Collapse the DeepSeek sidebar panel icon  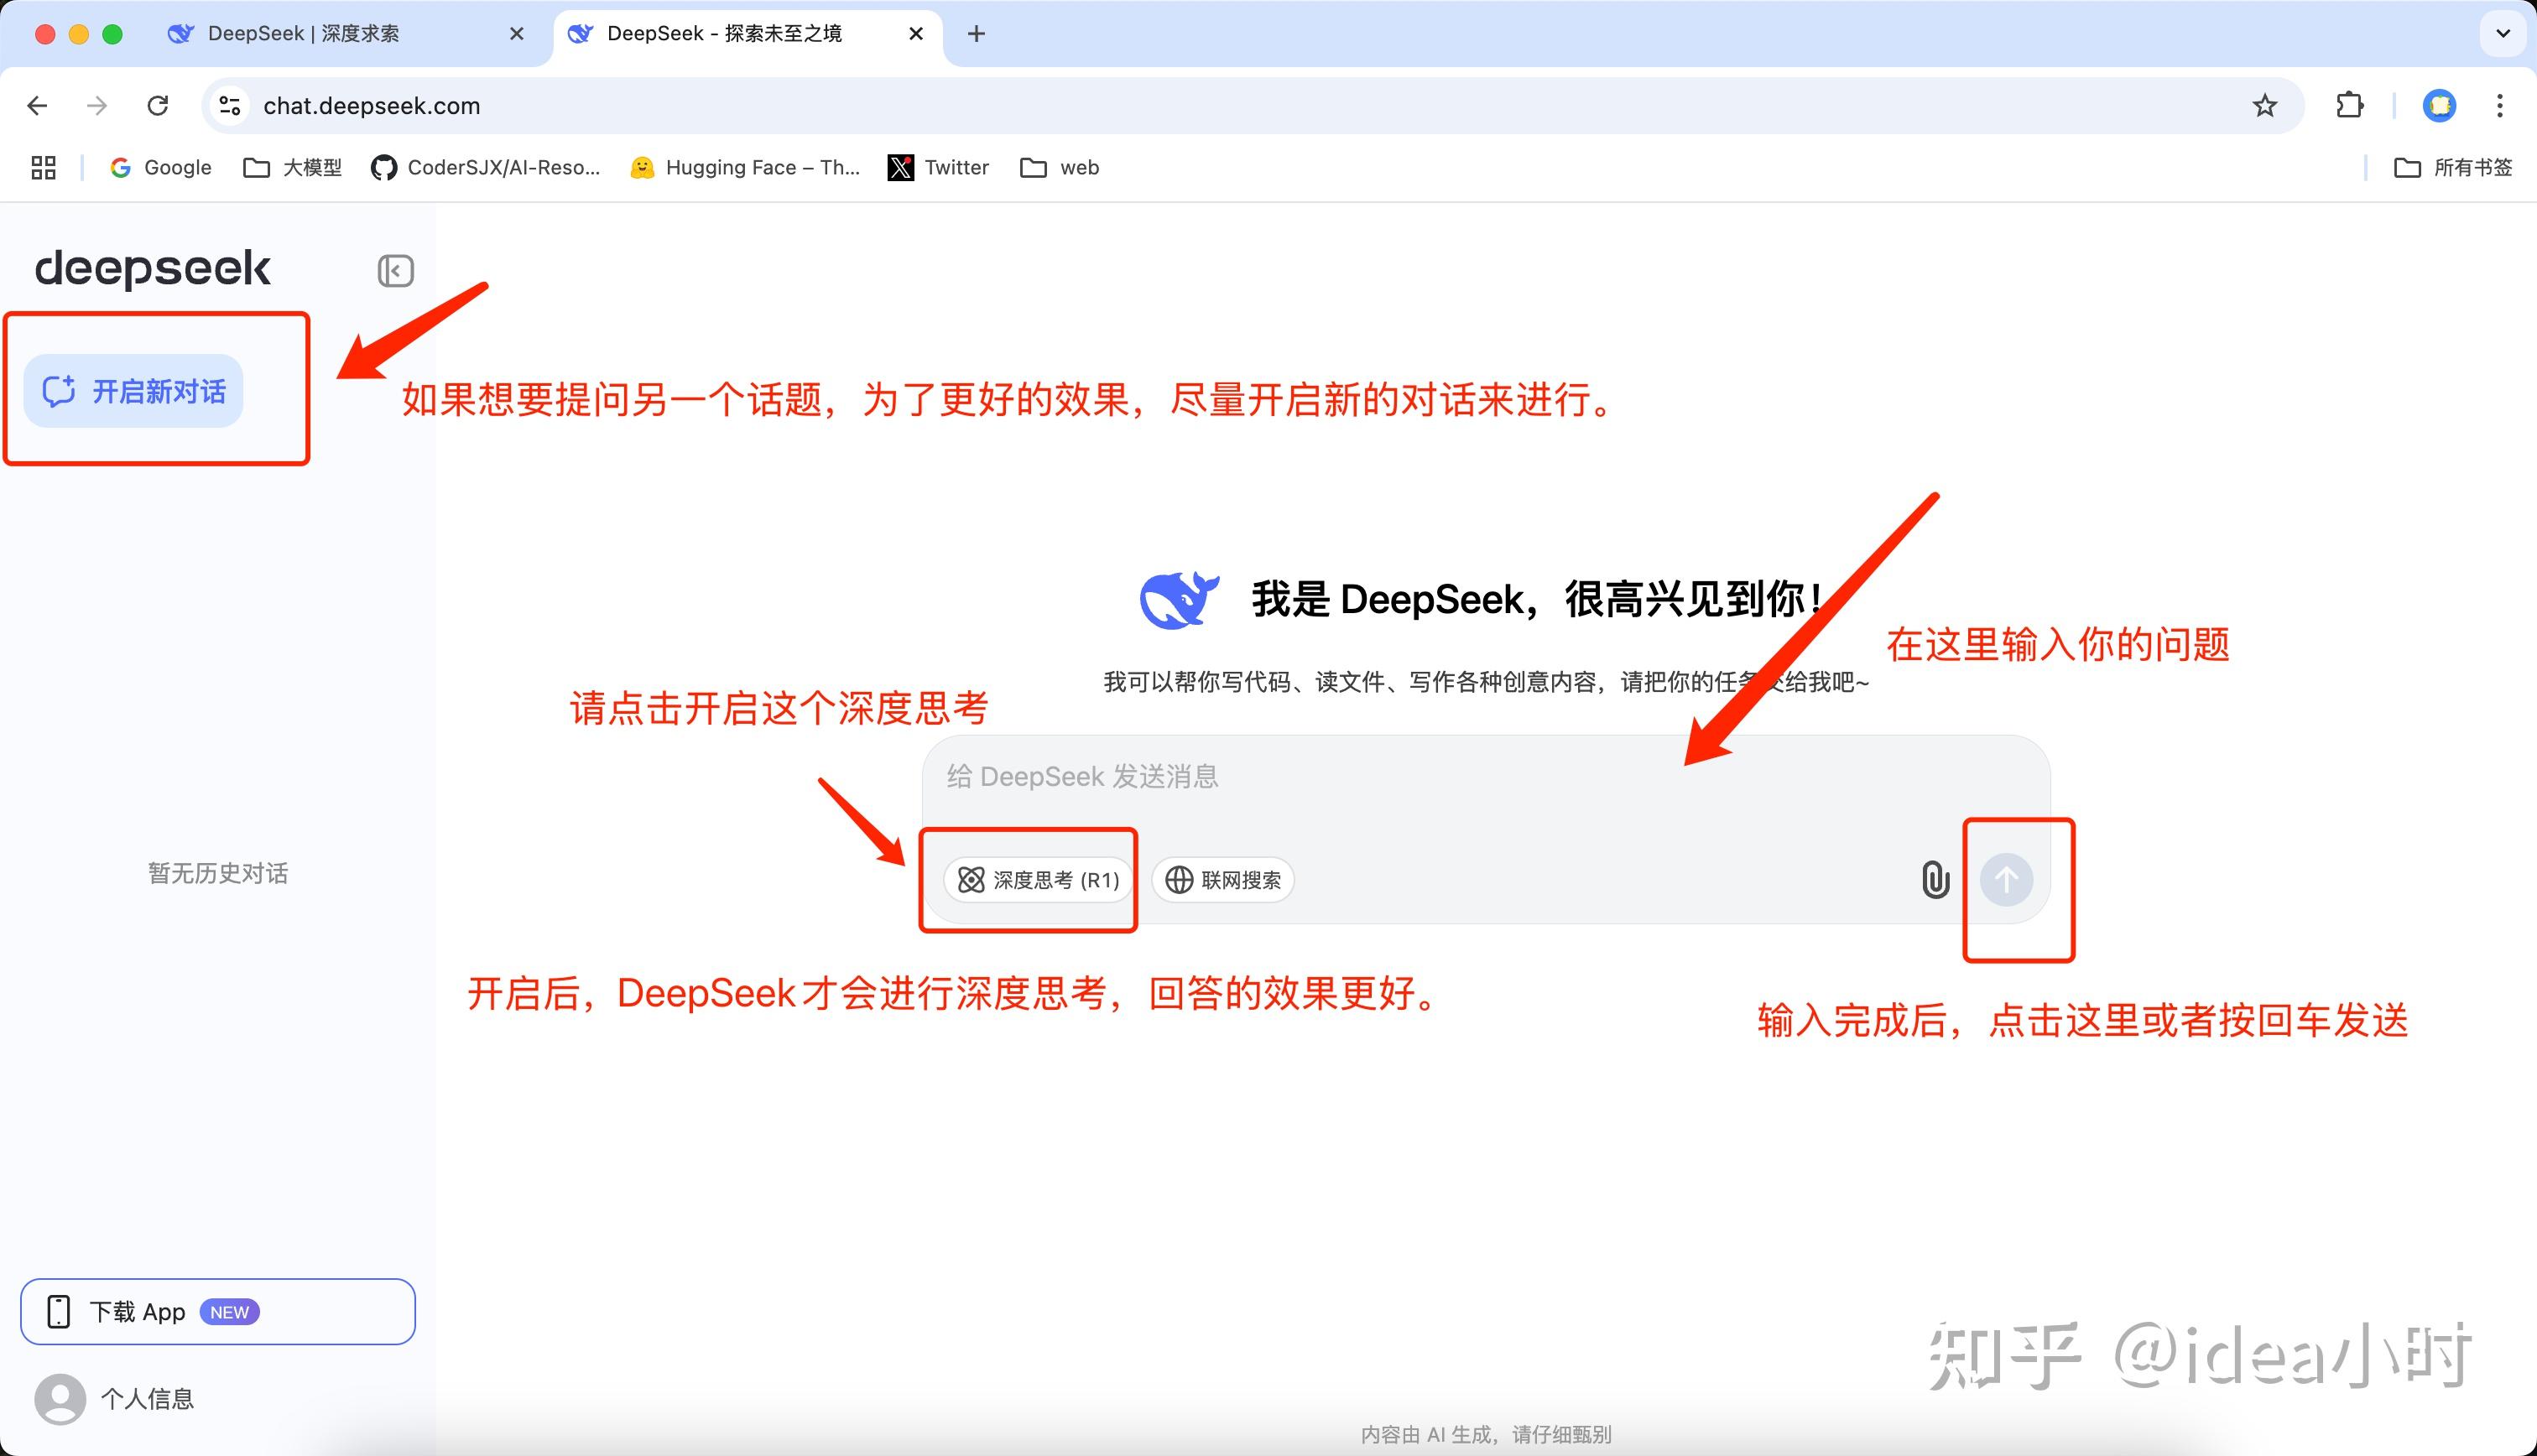[395, 271]
